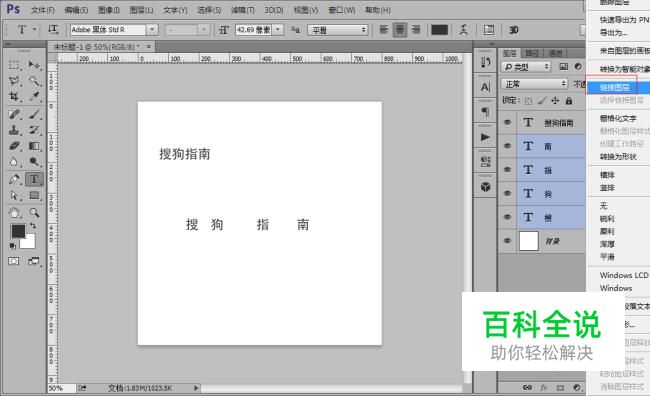Image resolution: width=650 pixels, height=396 pixels.
Task: Left align text
Action: click(x=384, y=29)
